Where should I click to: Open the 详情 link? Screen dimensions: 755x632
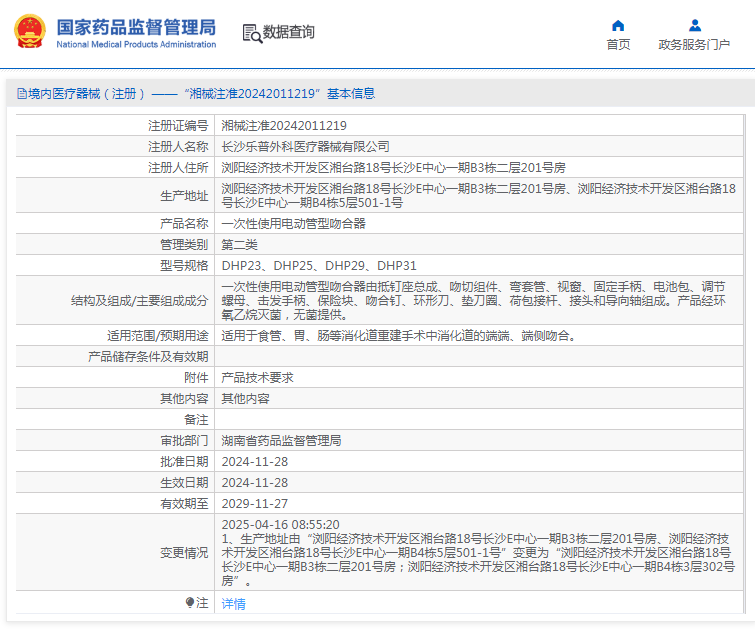234,604
